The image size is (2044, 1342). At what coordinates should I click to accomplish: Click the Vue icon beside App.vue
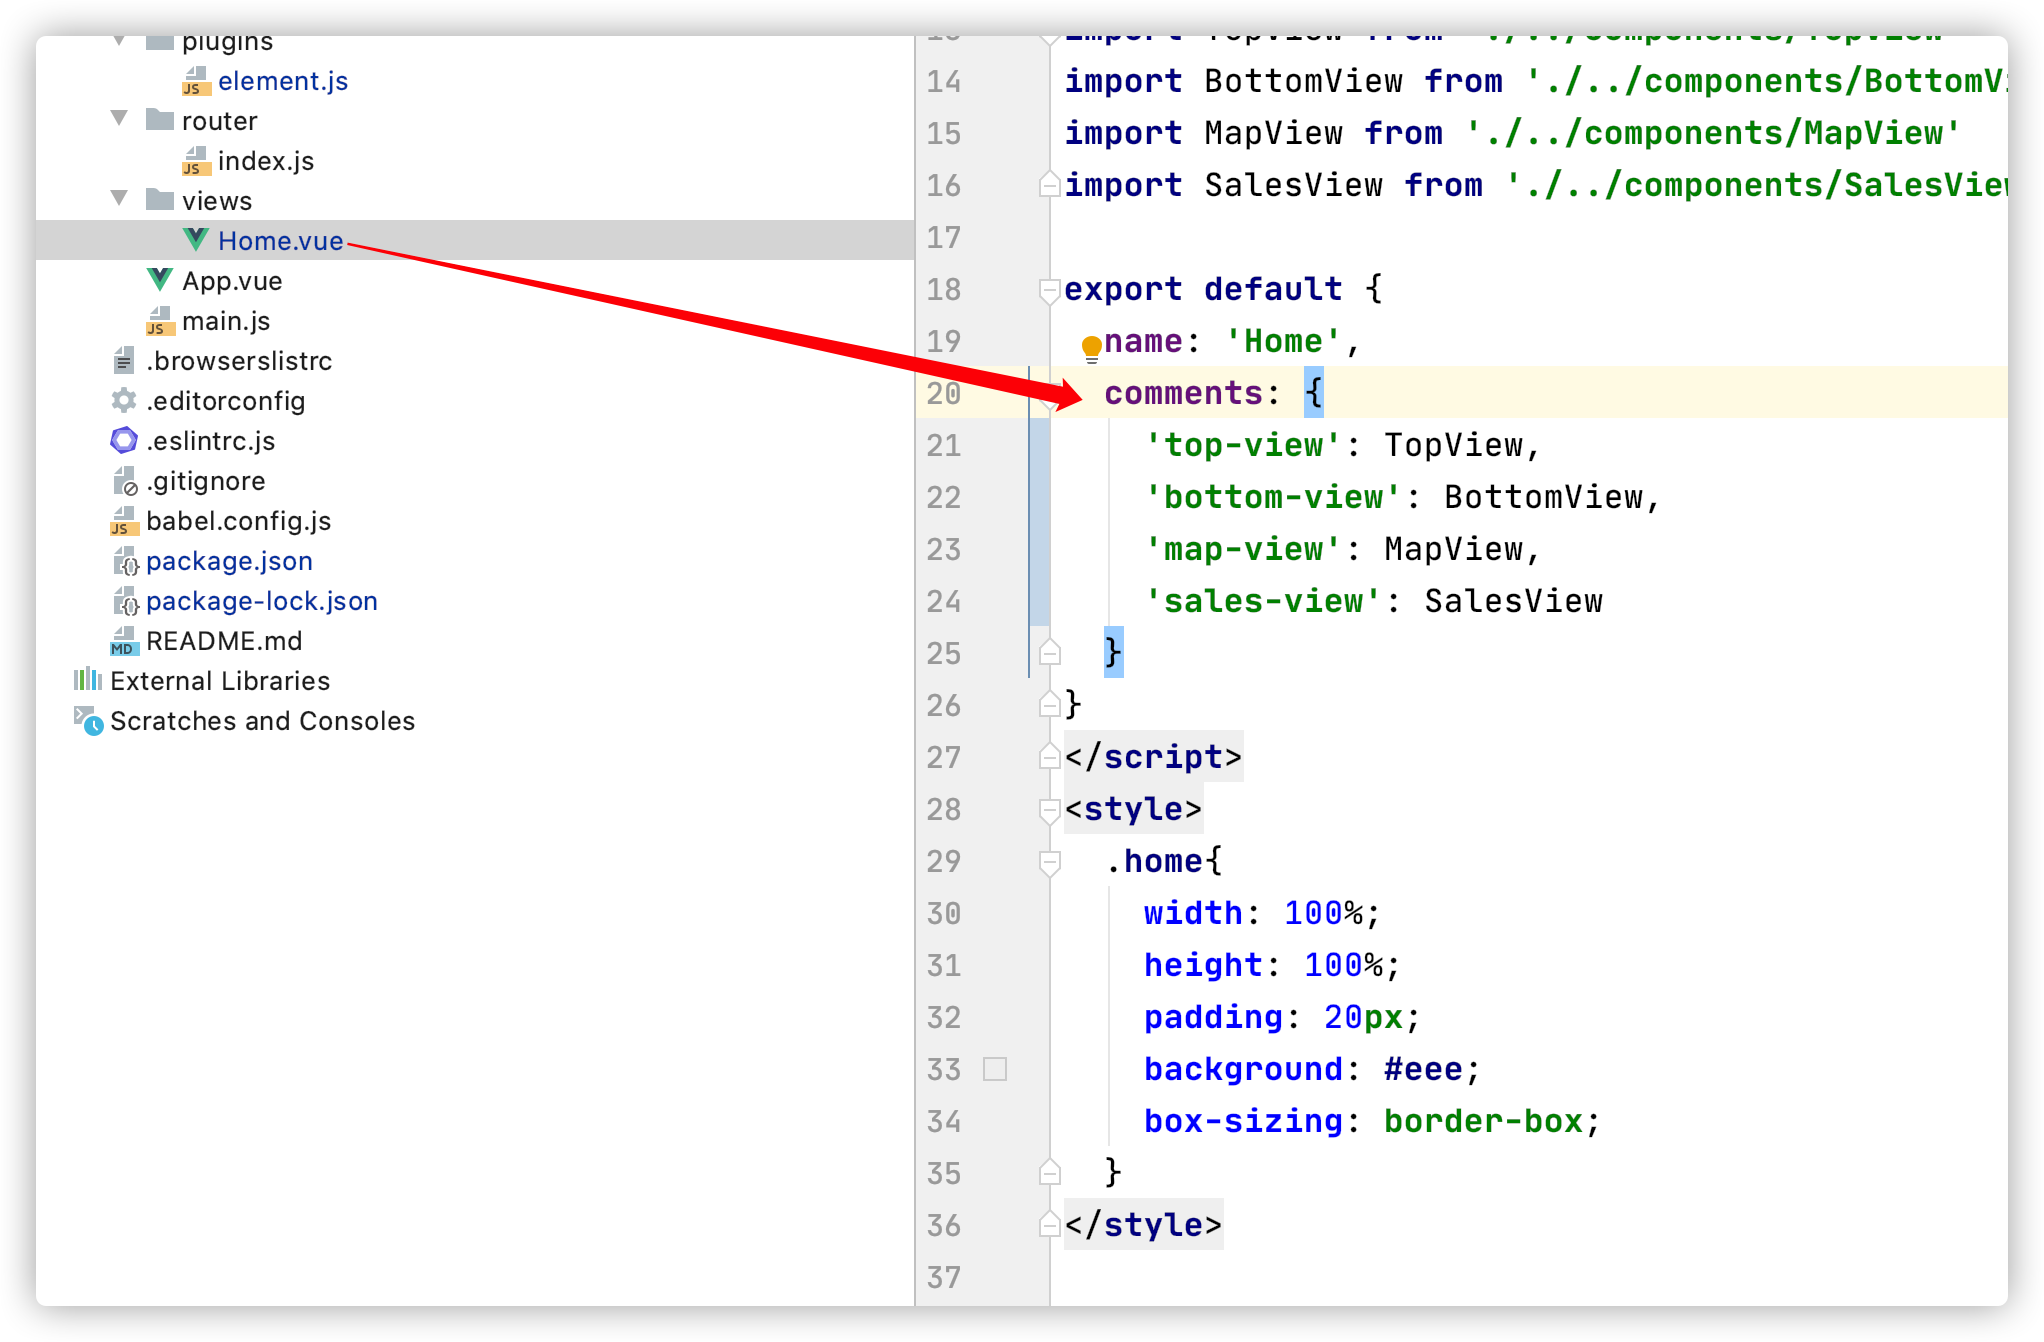[159, 280]
